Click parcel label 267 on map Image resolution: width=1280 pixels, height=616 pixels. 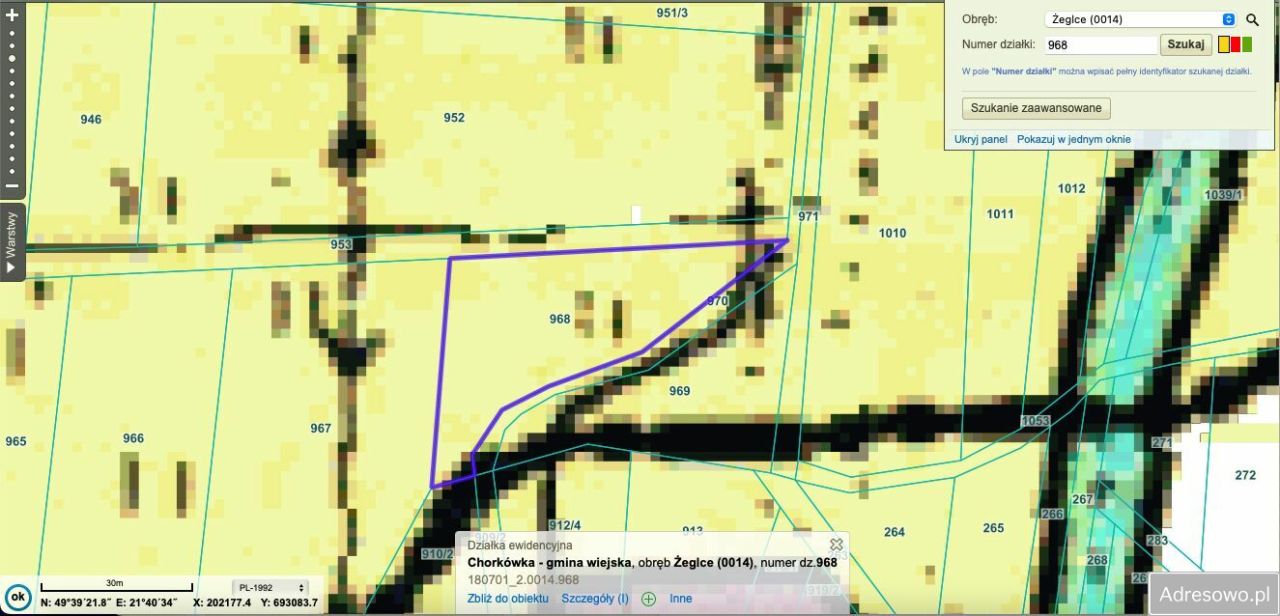[1083, 499]
